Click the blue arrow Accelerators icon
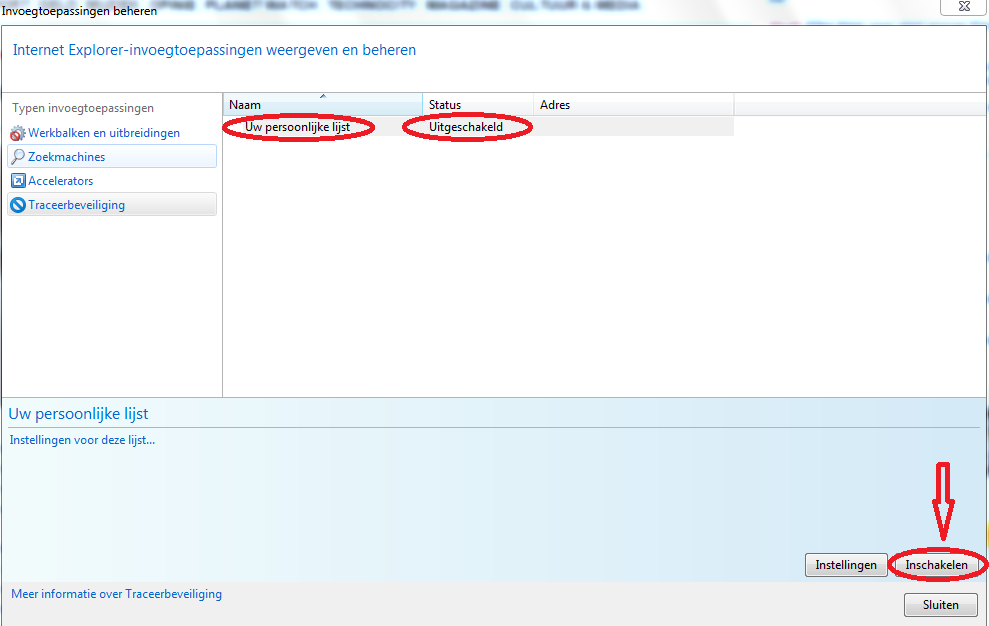The image size is (989, 626). pos(18,181)
